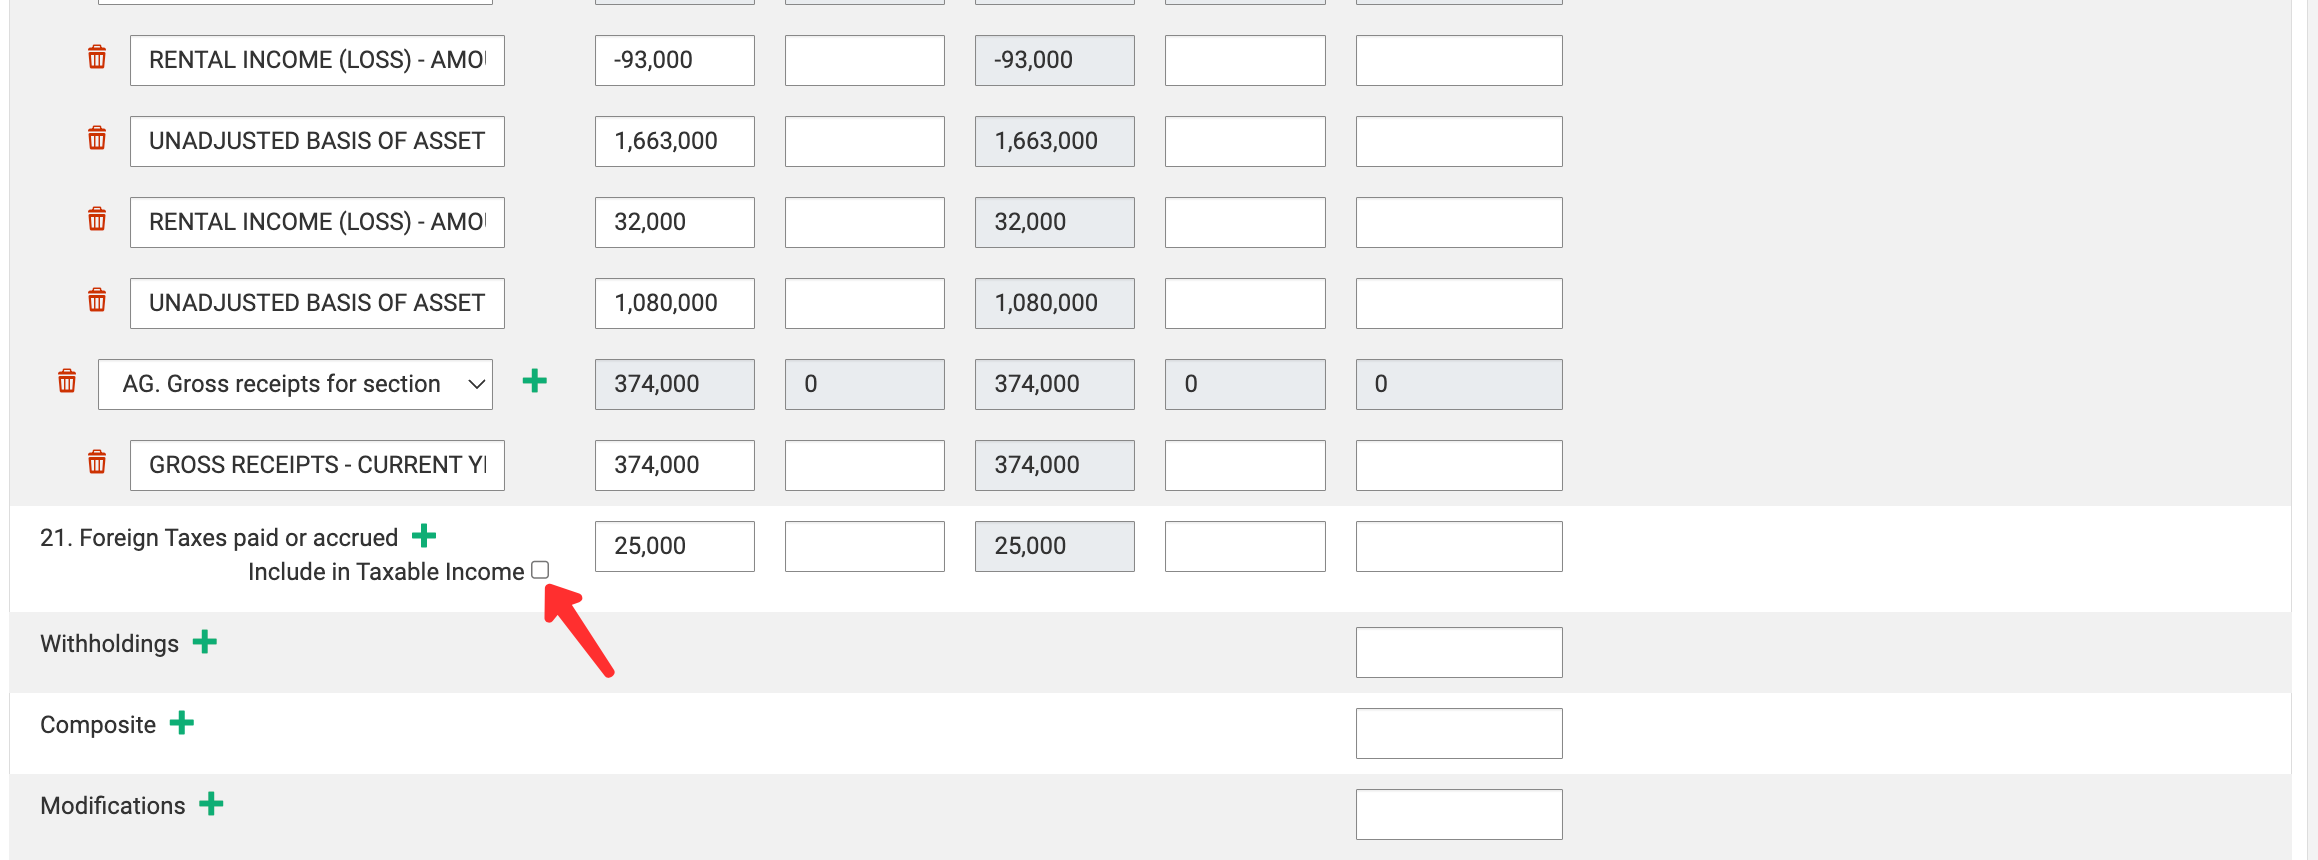The width and height of the screenshot is (2318, 860).
Task: Click the Composite amount field
Action: coord(1458,733)
